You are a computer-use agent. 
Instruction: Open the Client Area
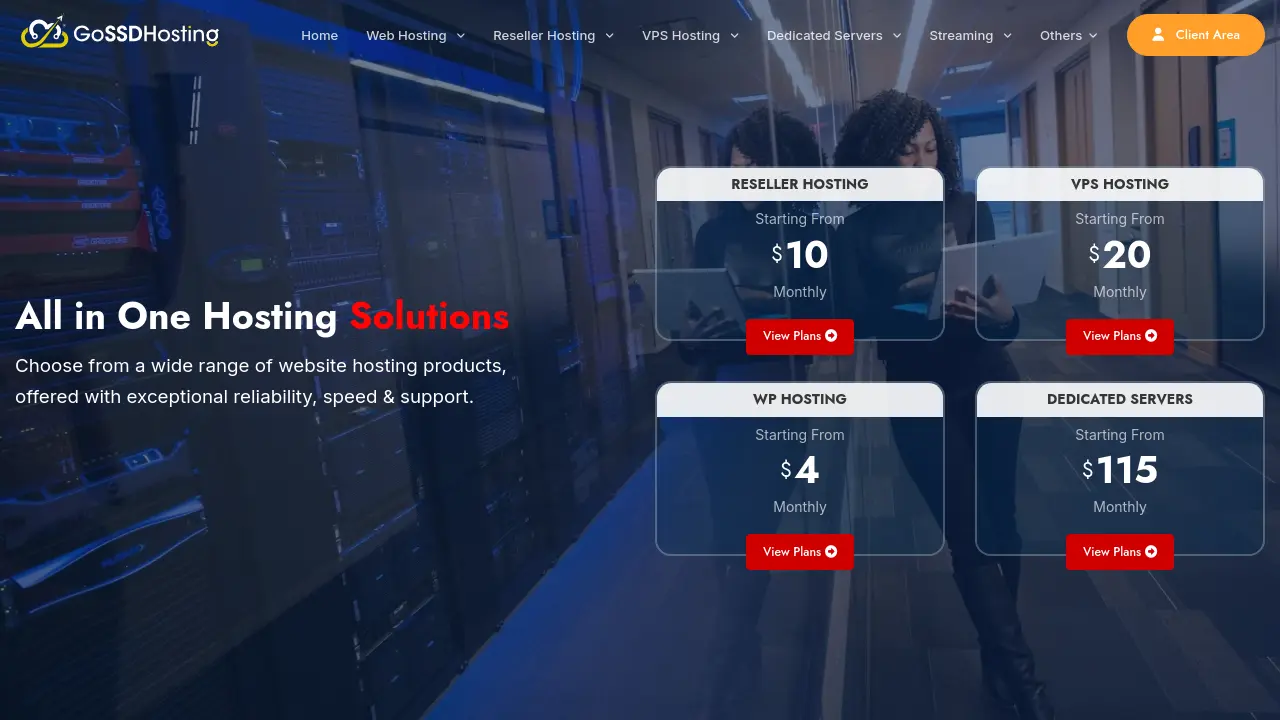coord(1196,34)
